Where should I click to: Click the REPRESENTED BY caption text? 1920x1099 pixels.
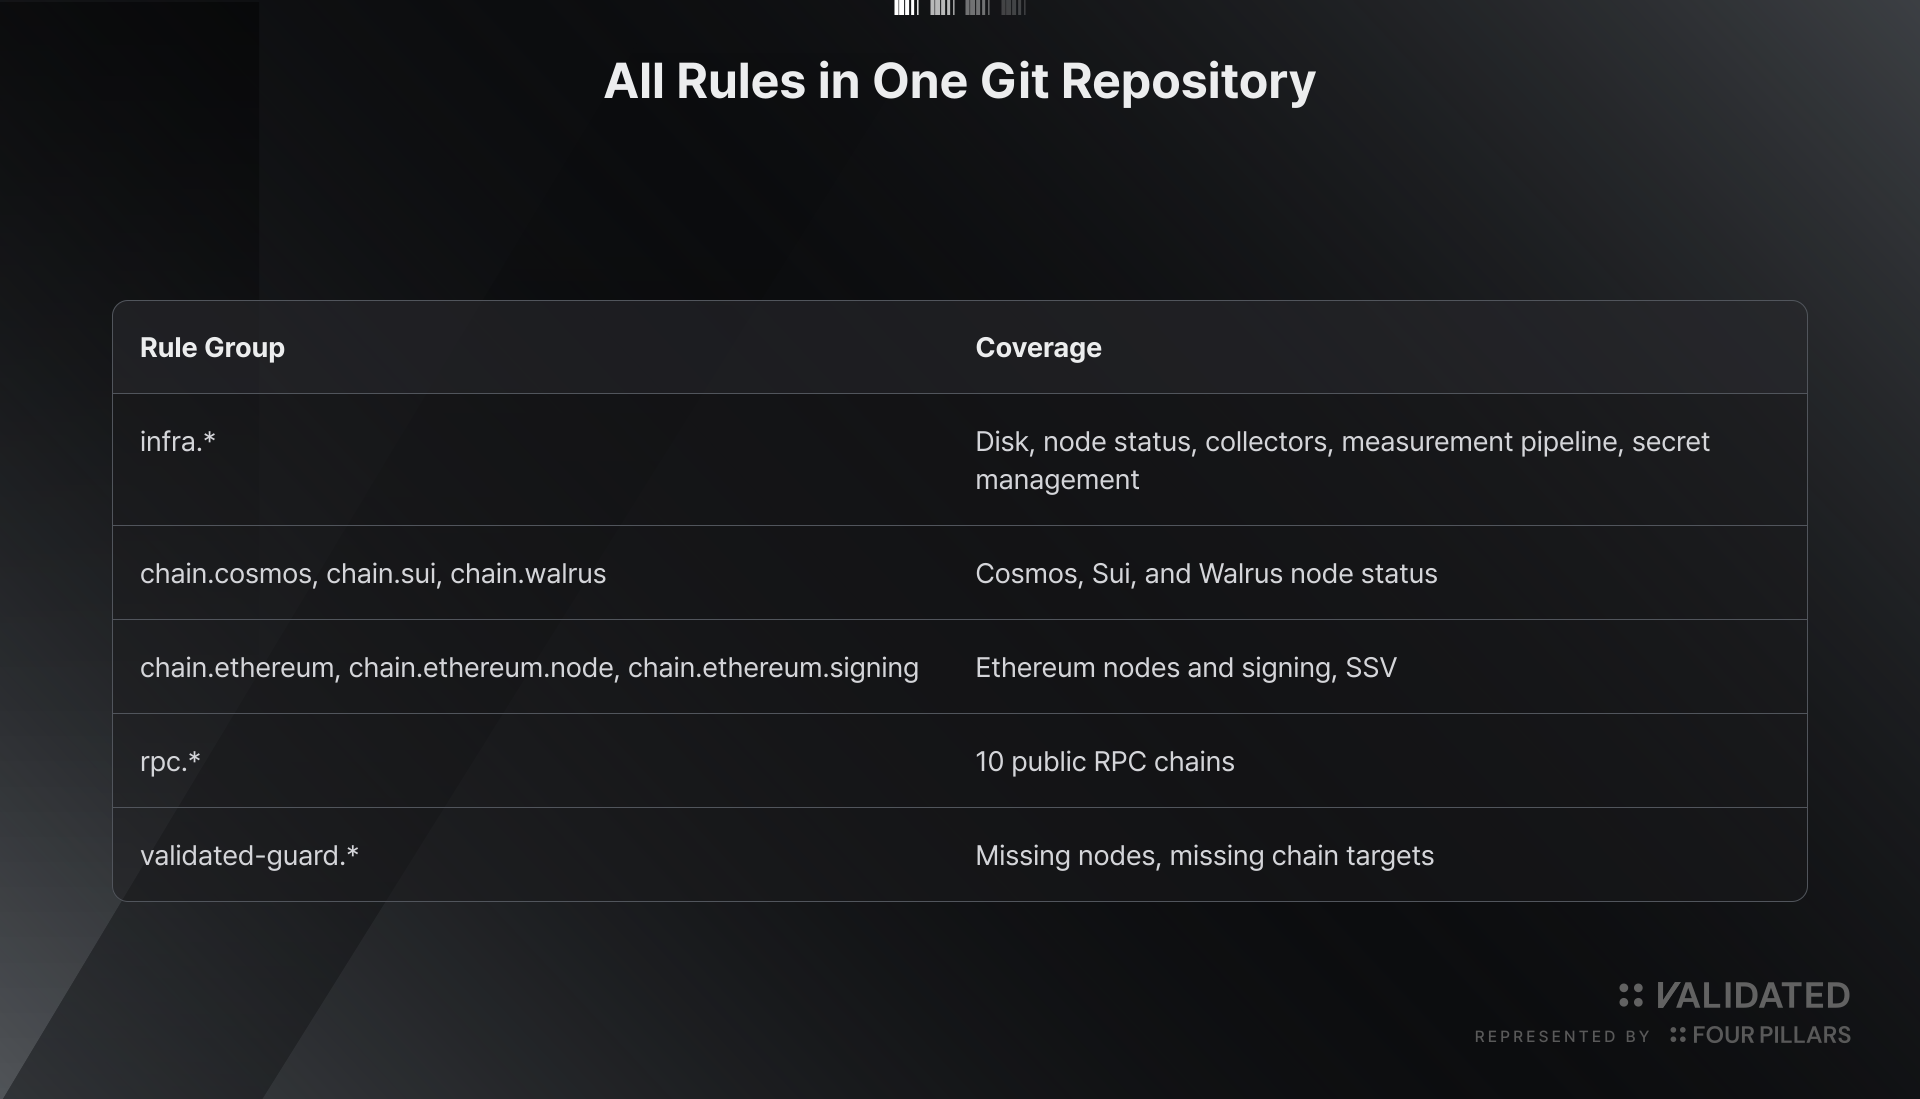1562,1037
